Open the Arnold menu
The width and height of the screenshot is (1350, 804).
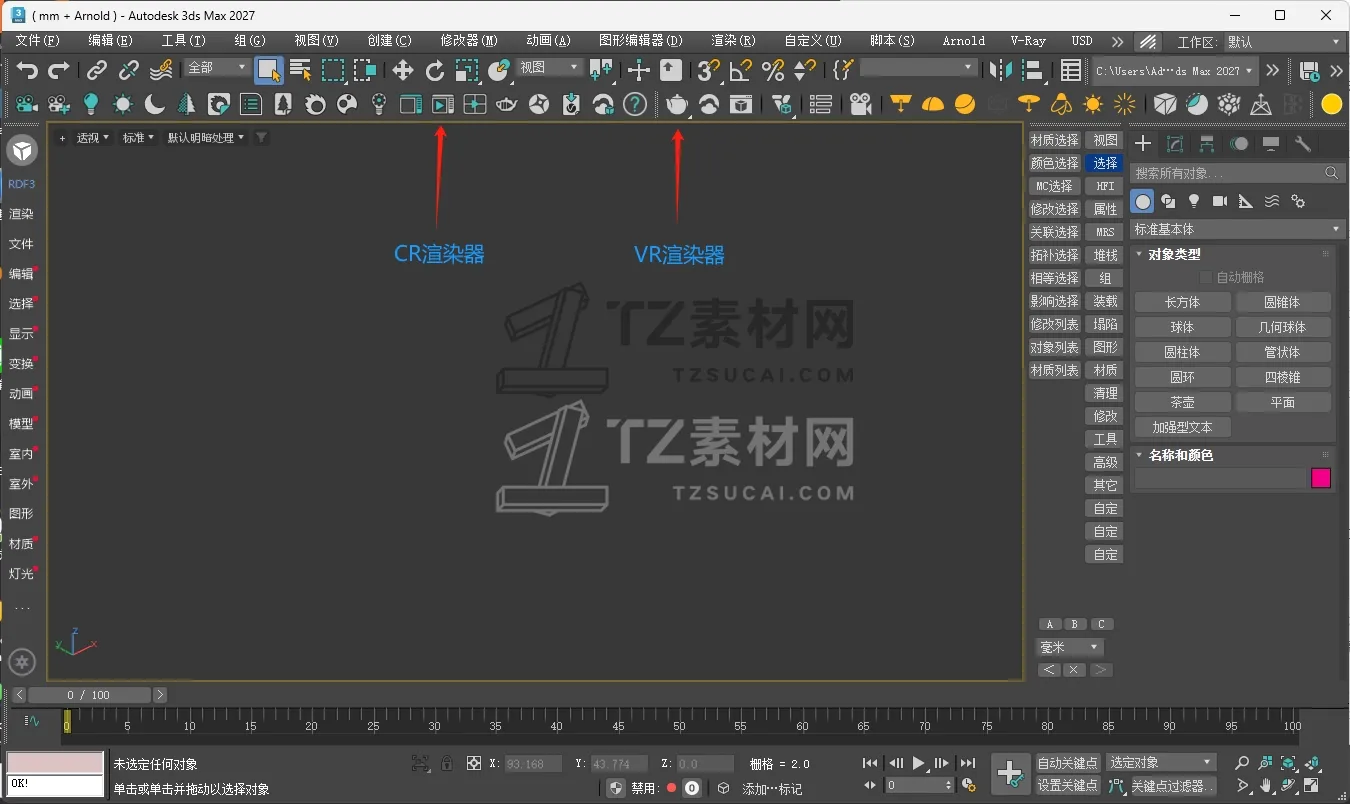[964, 41]
